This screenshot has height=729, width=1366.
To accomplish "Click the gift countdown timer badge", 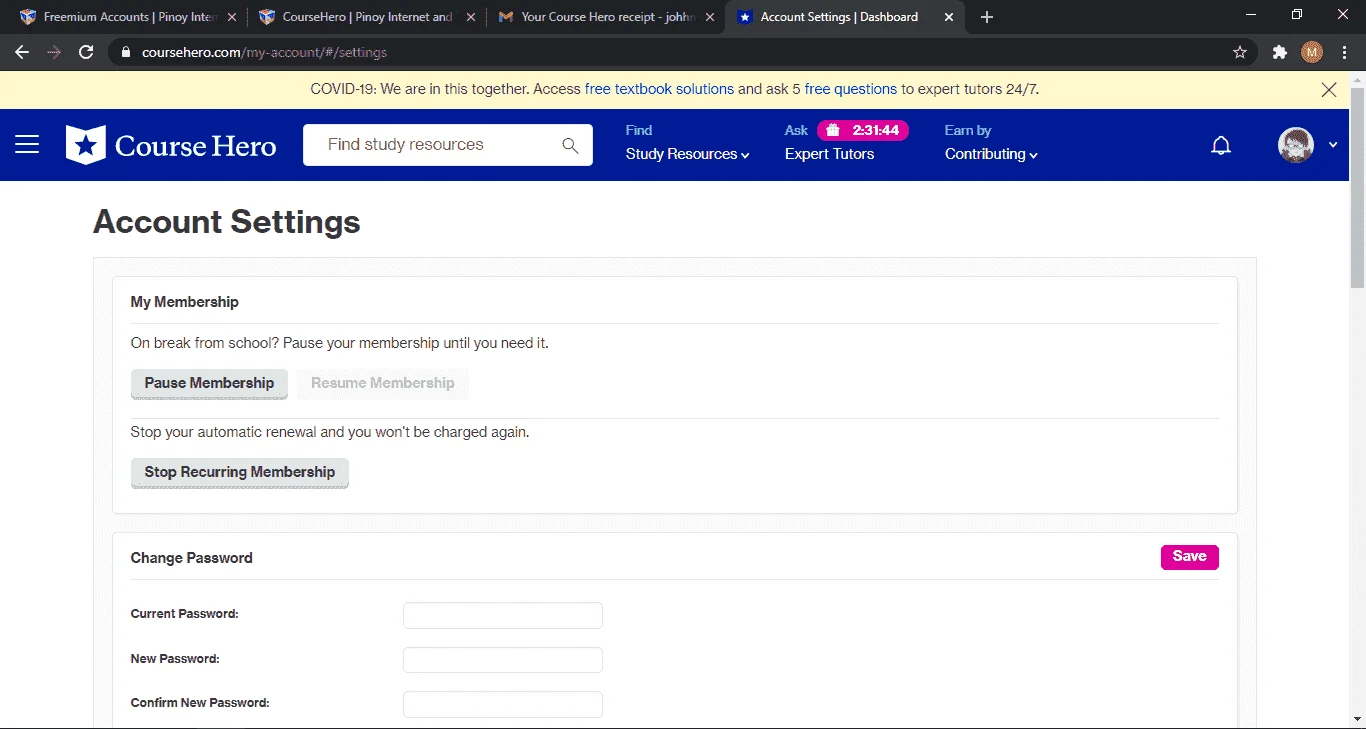I will (863, 130).
